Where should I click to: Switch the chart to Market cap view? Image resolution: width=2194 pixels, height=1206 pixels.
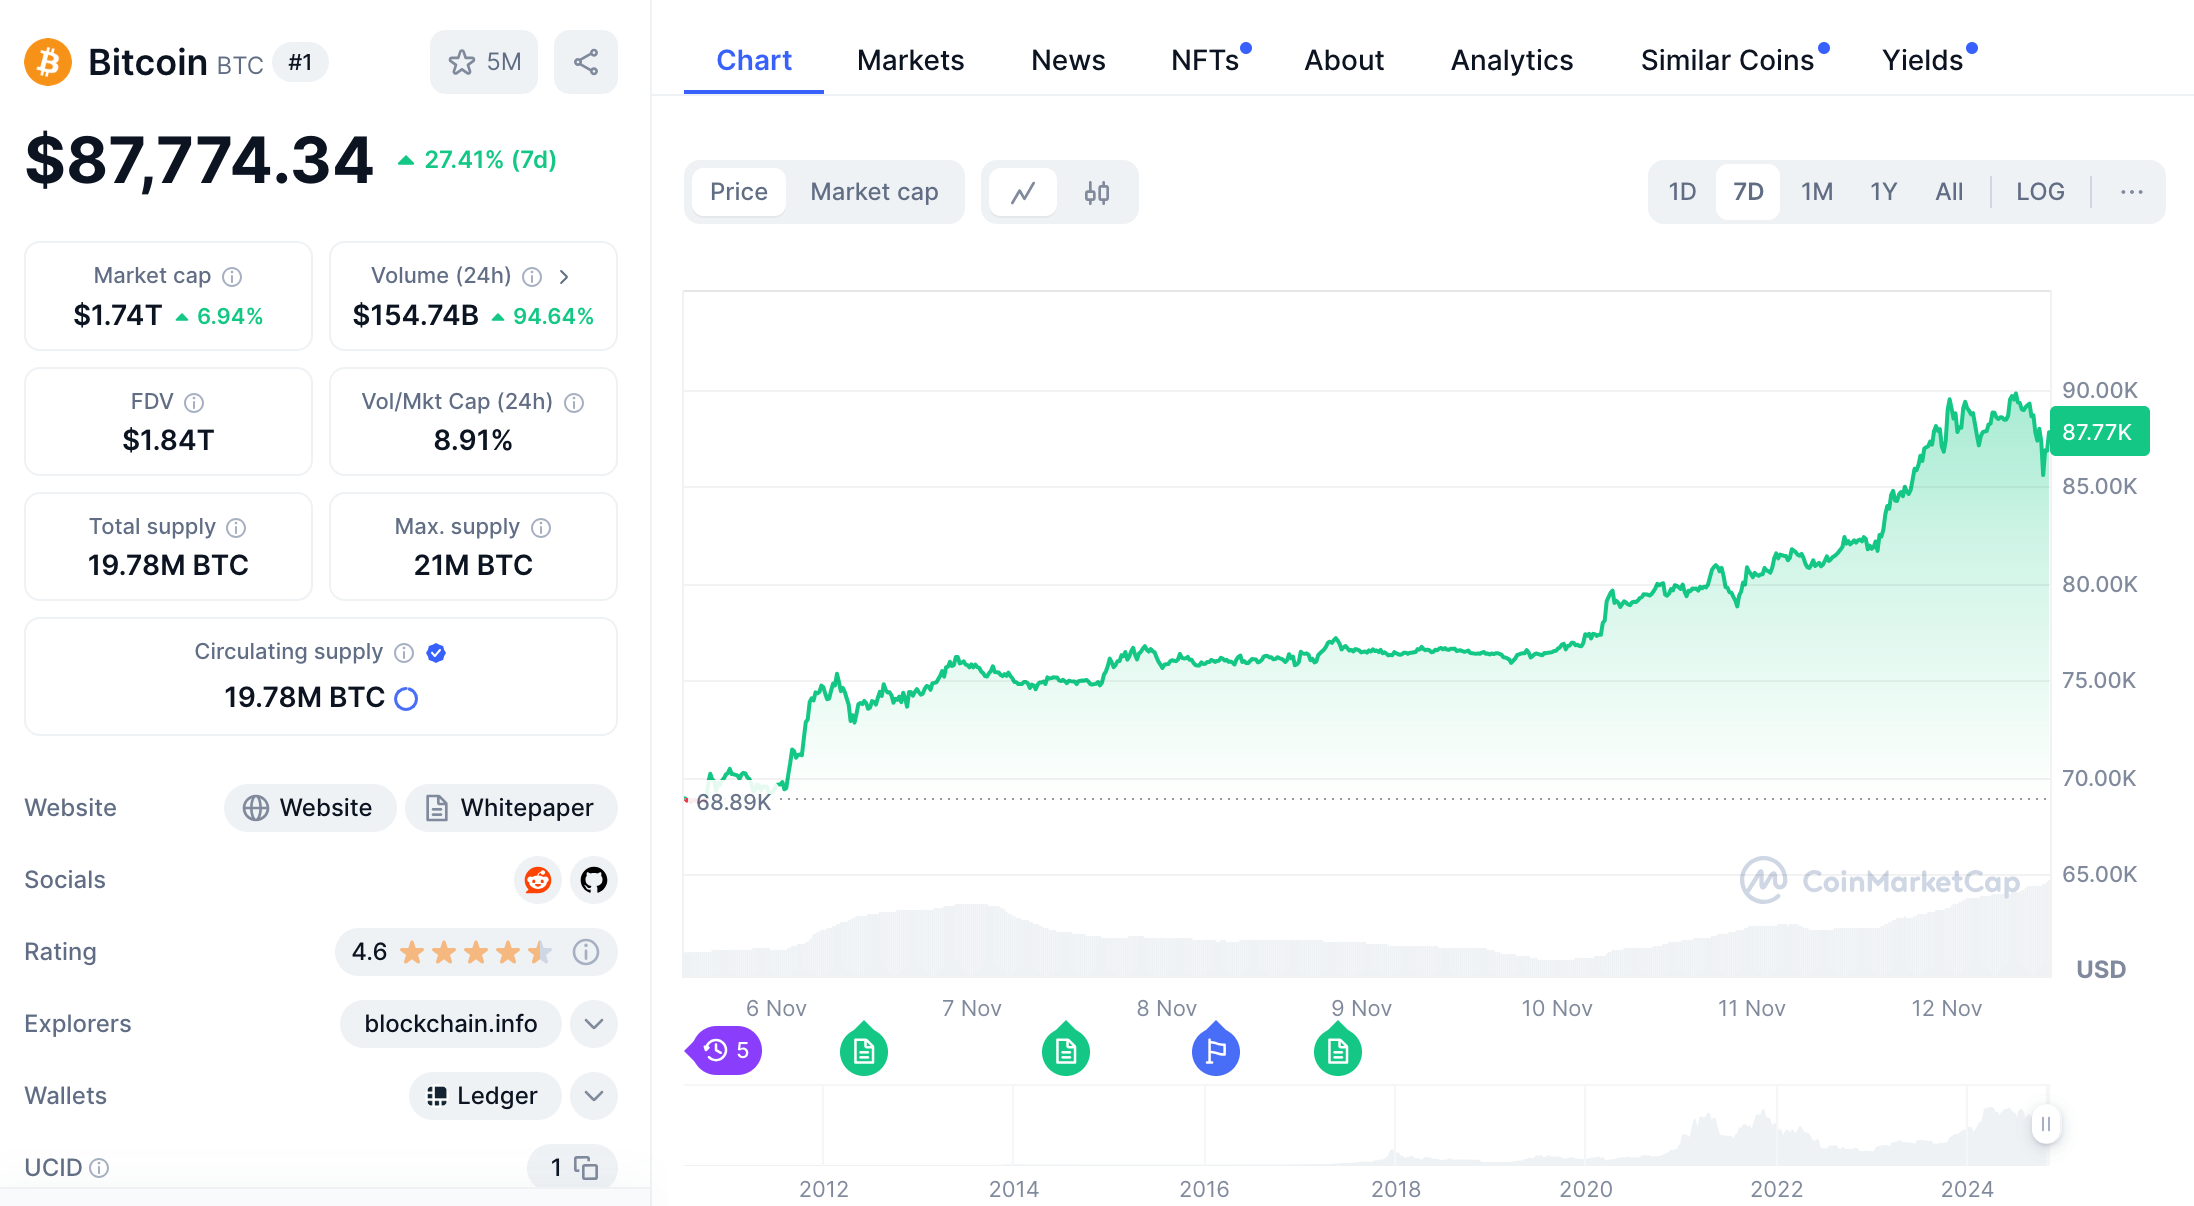point(874,192)
